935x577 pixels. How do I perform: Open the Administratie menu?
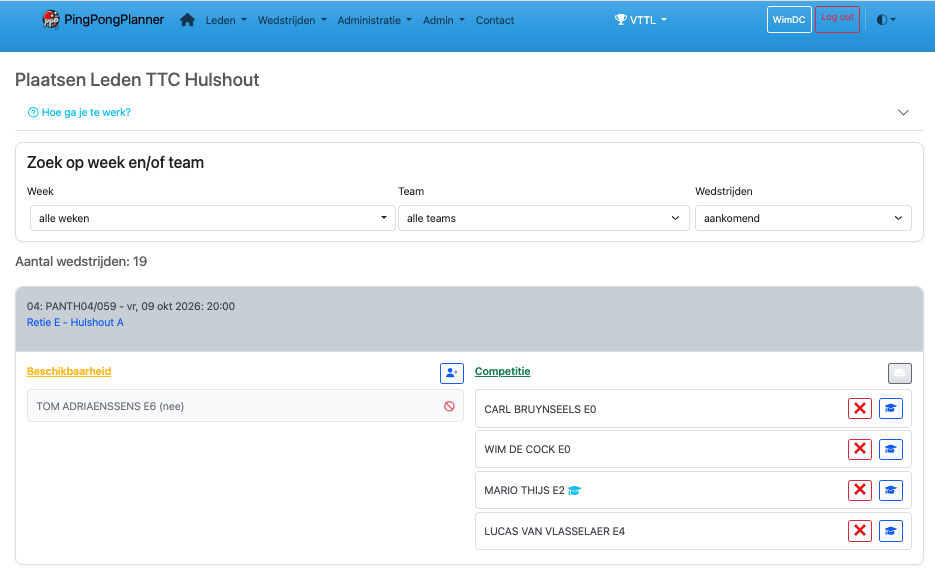click(x=374, y=20)
